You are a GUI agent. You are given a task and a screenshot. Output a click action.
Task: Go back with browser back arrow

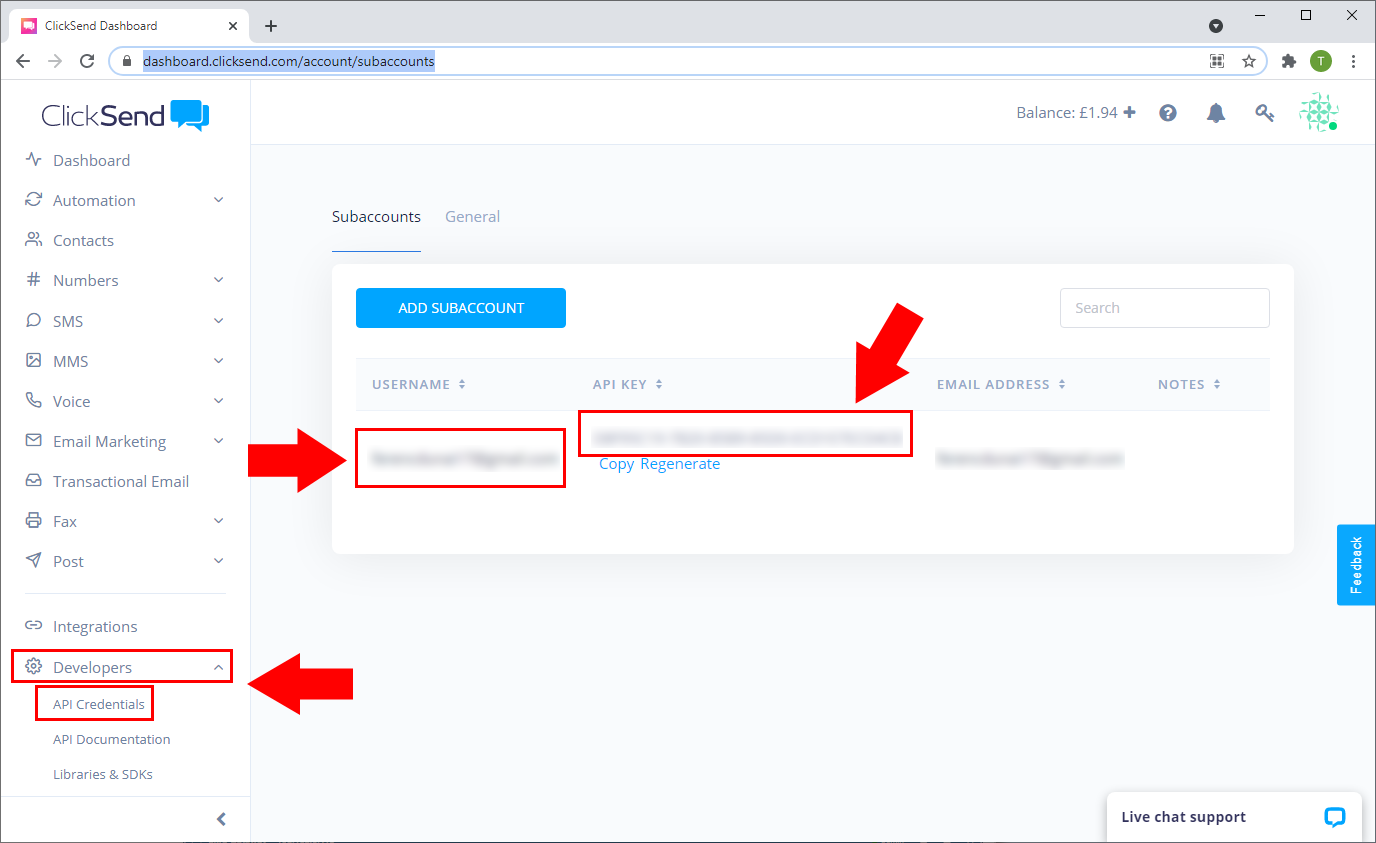tap(23, 61)
